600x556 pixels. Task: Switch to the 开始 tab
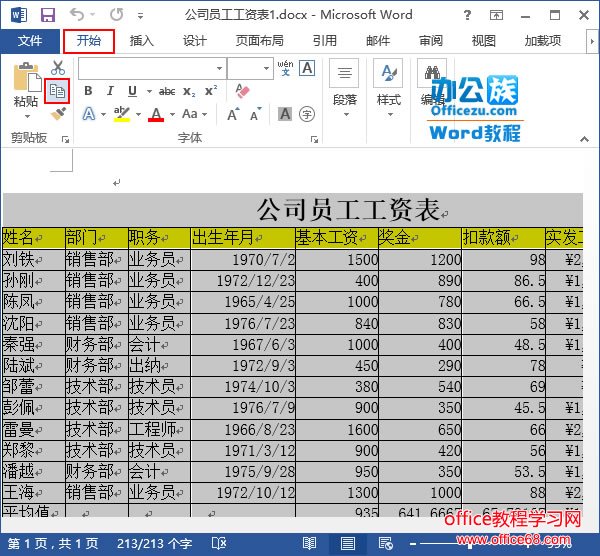89,41
